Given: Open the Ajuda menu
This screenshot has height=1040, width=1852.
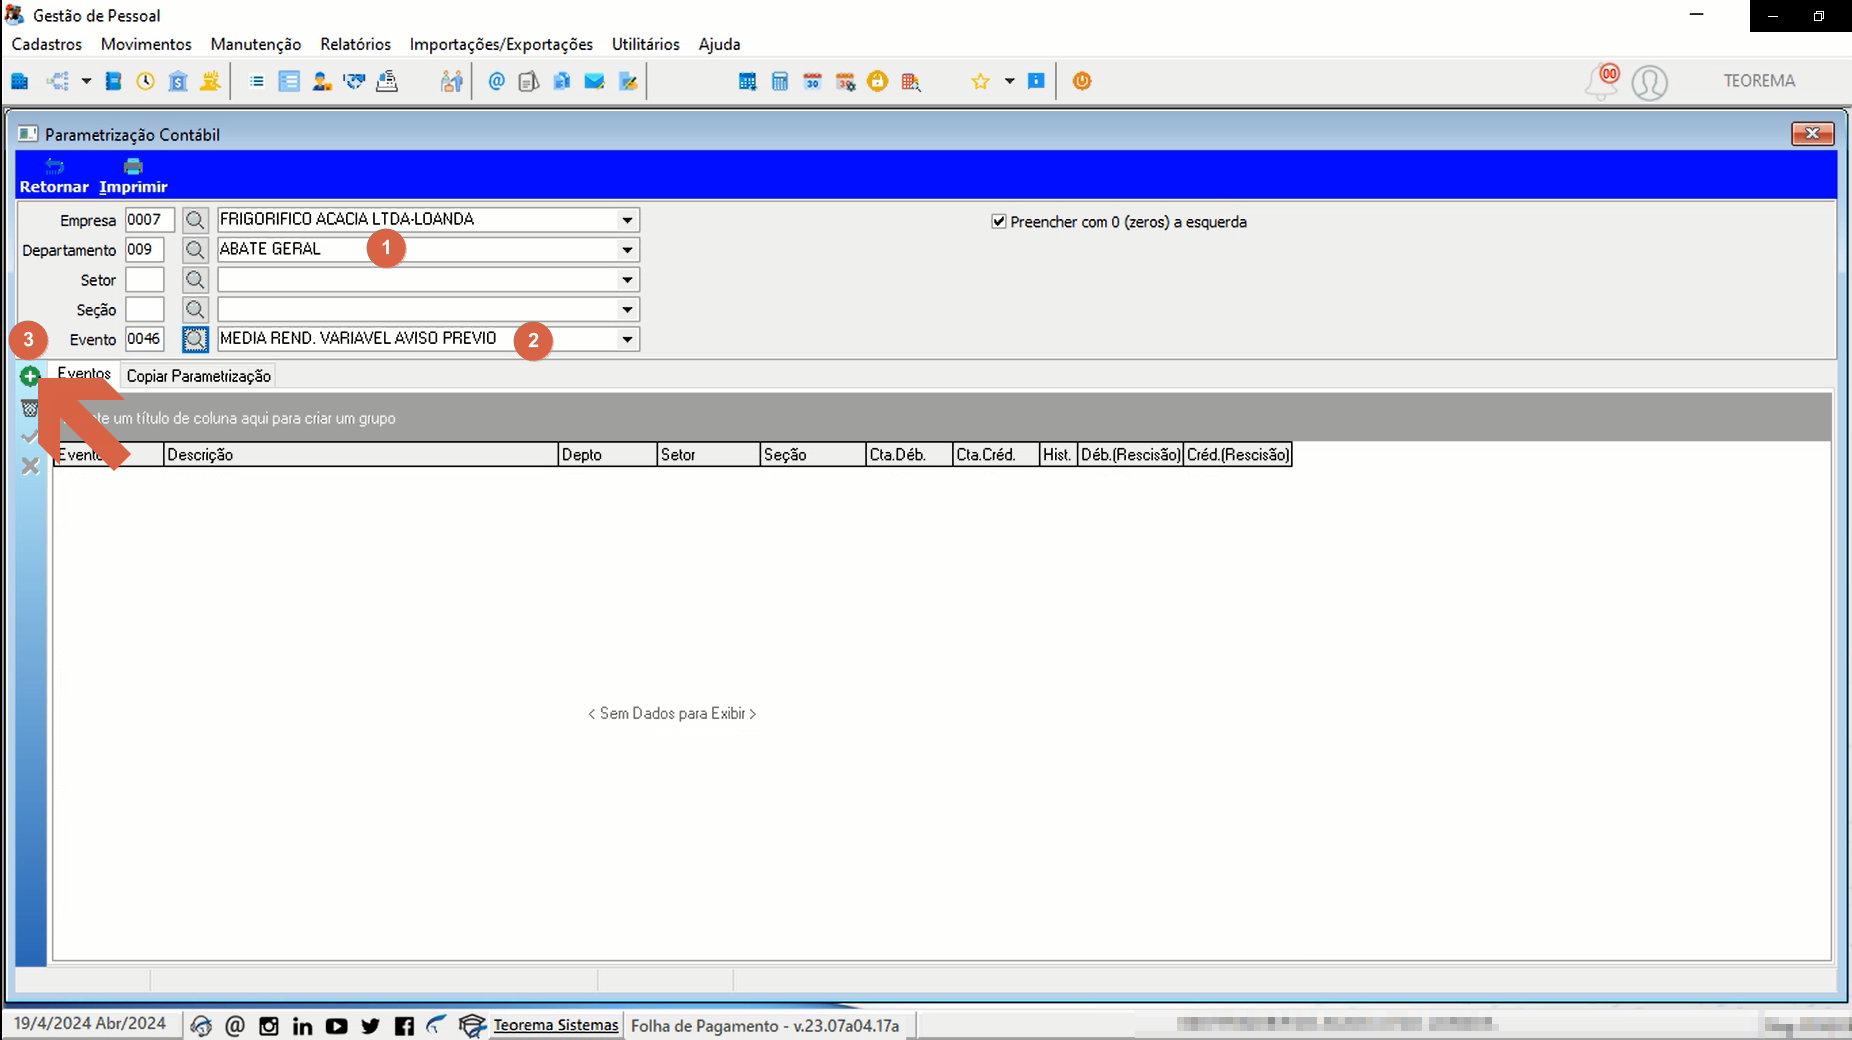Looking at the screenshot, I should coord(719,44).
